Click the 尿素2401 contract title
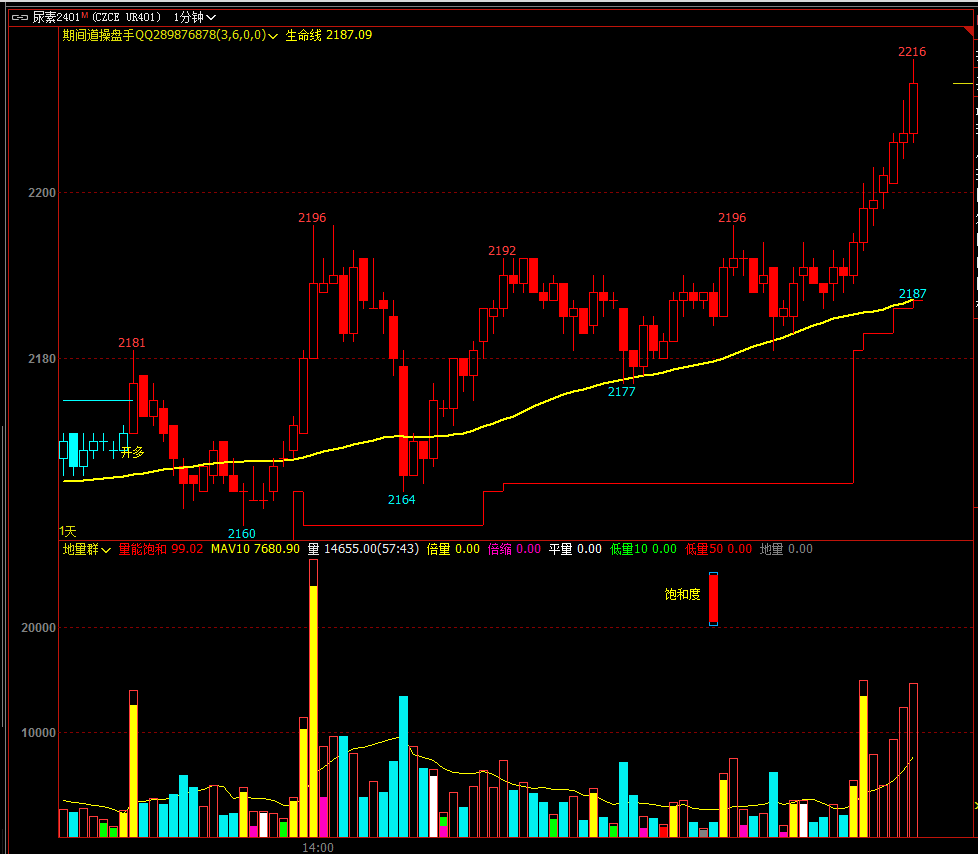The image size is (978, 854). [x=55, y=17]
